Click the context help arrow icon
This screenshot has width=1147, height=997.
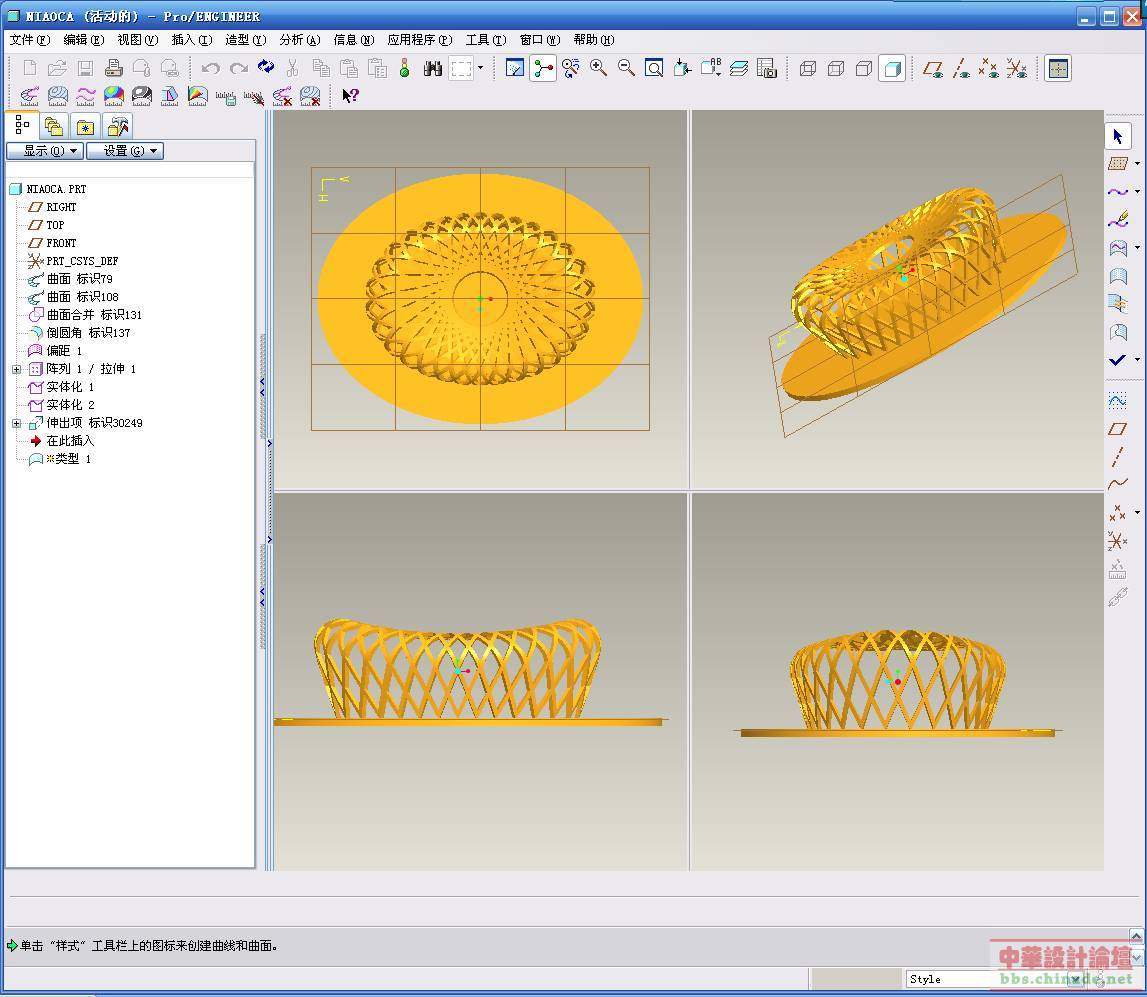point(349,96)
